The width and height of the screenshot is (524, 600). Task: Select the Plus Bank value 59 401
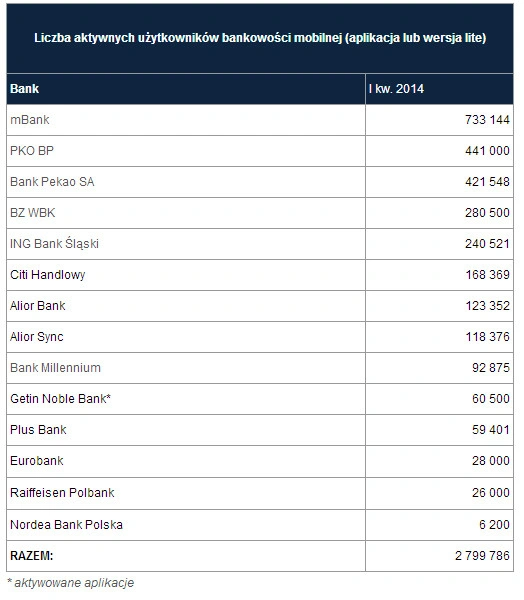tap(491, 430)
